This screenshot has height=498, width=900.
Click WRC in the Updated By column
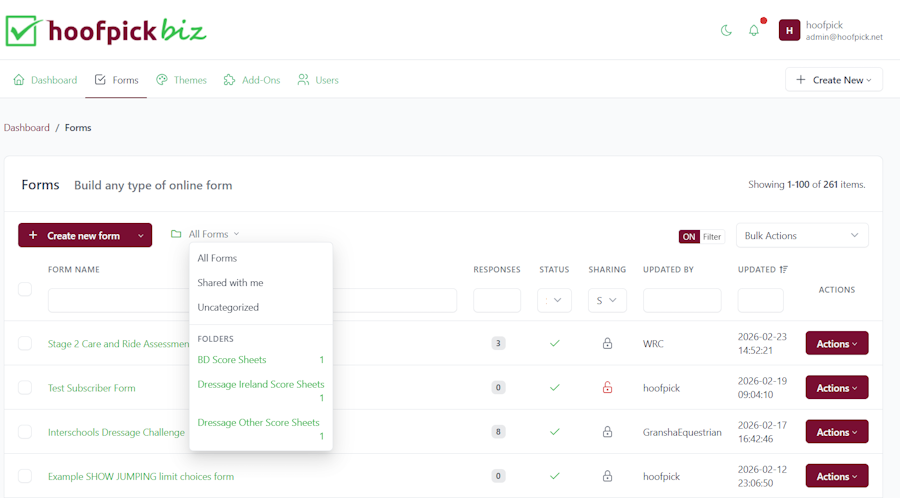point(653,344)
